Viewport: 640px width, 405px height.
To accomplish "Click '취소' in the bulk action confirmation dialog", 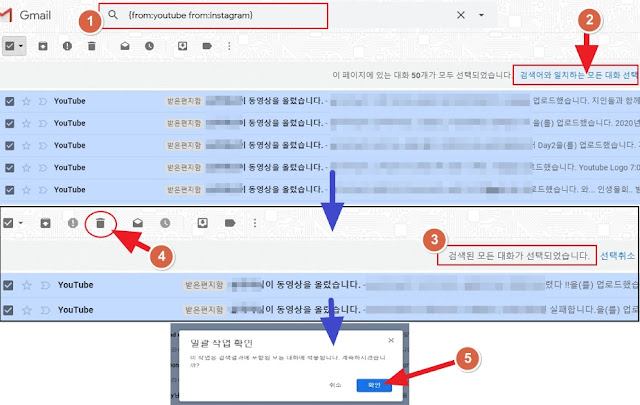I will pos(335,385).
